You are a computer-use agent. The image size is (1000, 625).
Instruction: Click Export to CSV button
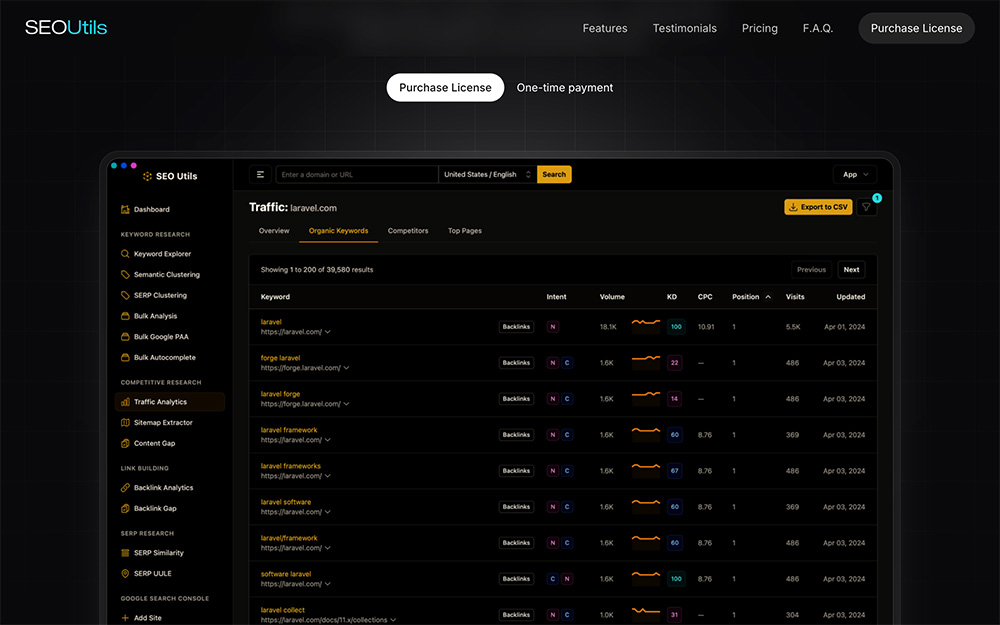(818, 207)
